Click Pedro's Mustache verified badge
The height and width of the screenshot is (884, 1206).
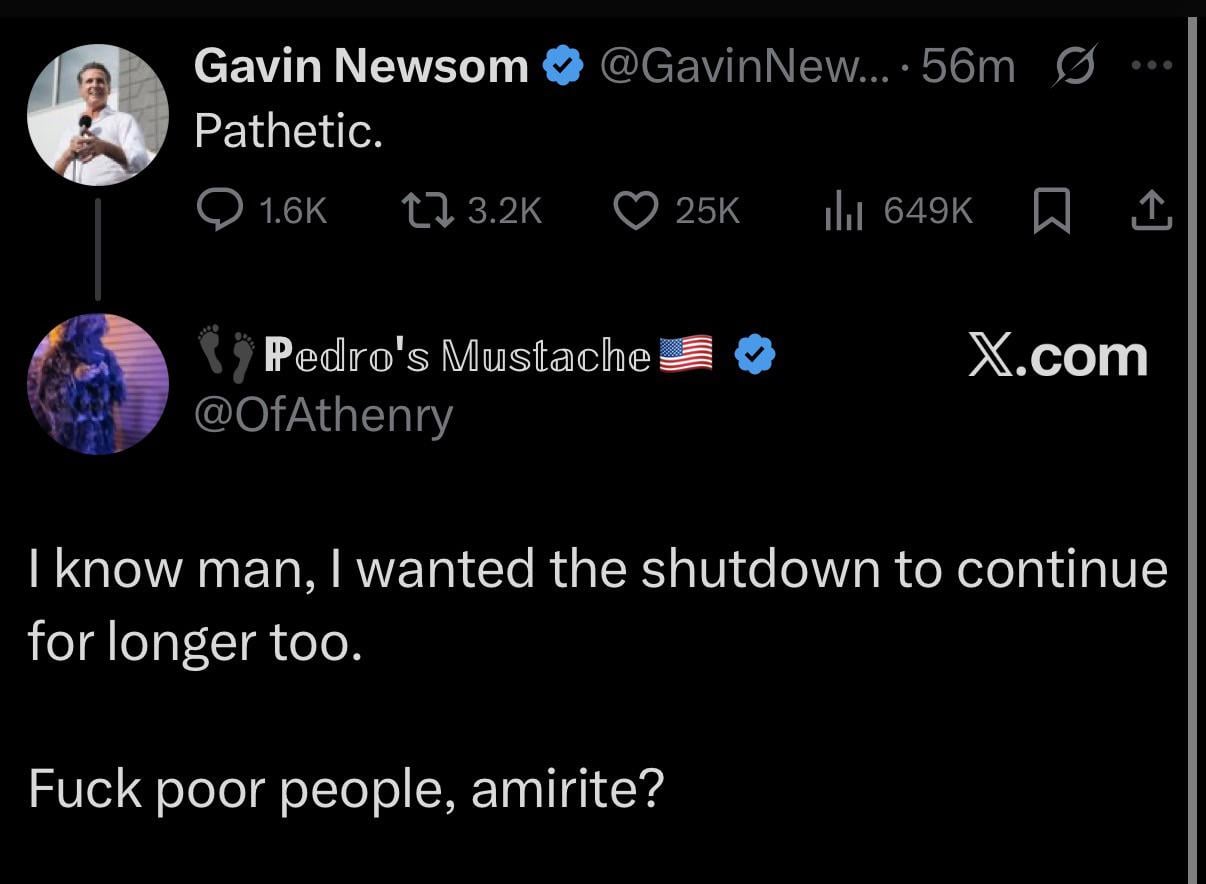755,356
